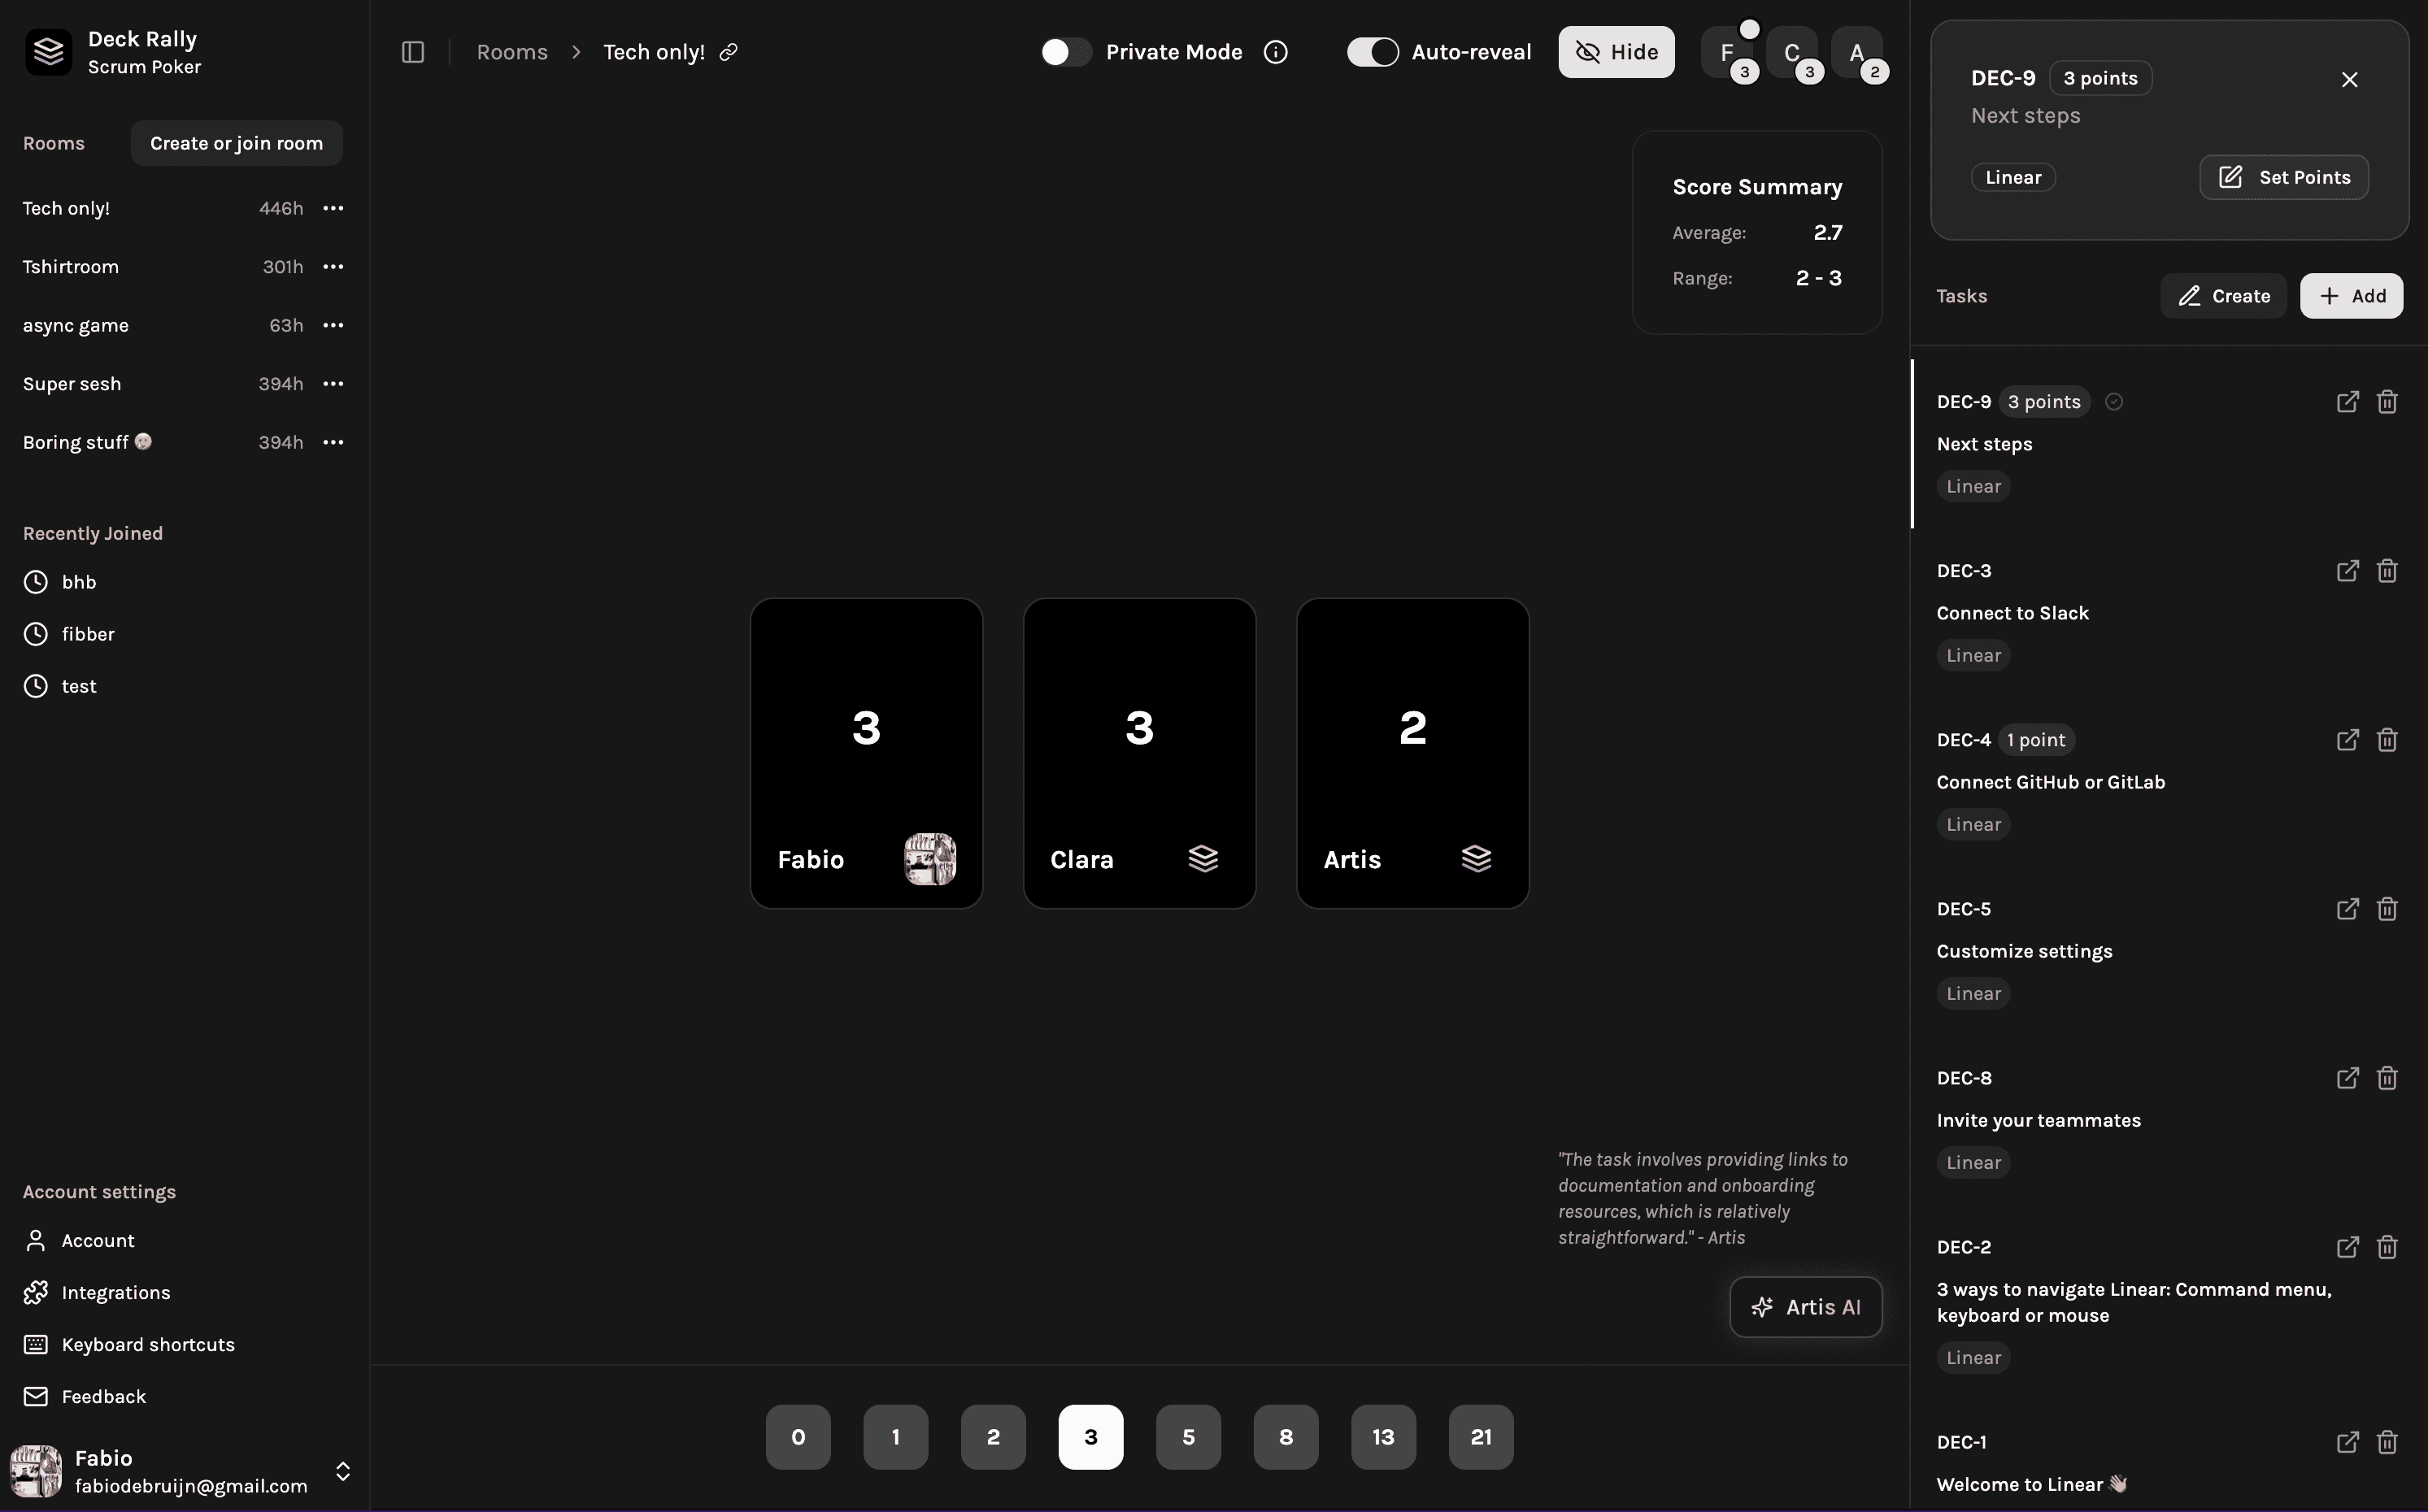Open options menu for Boring stuff room
Viewport: 2428px width, 1512px height.
click(x=333, y=442)
